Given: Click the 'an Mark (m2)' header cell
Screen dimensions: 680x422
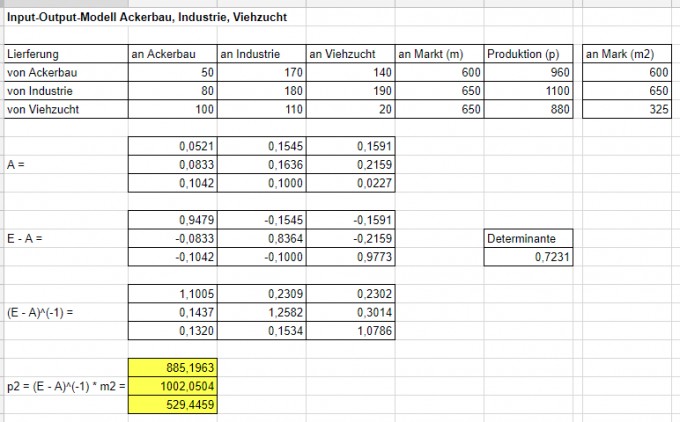Looking at the screenshot, I should click(627, 54).
